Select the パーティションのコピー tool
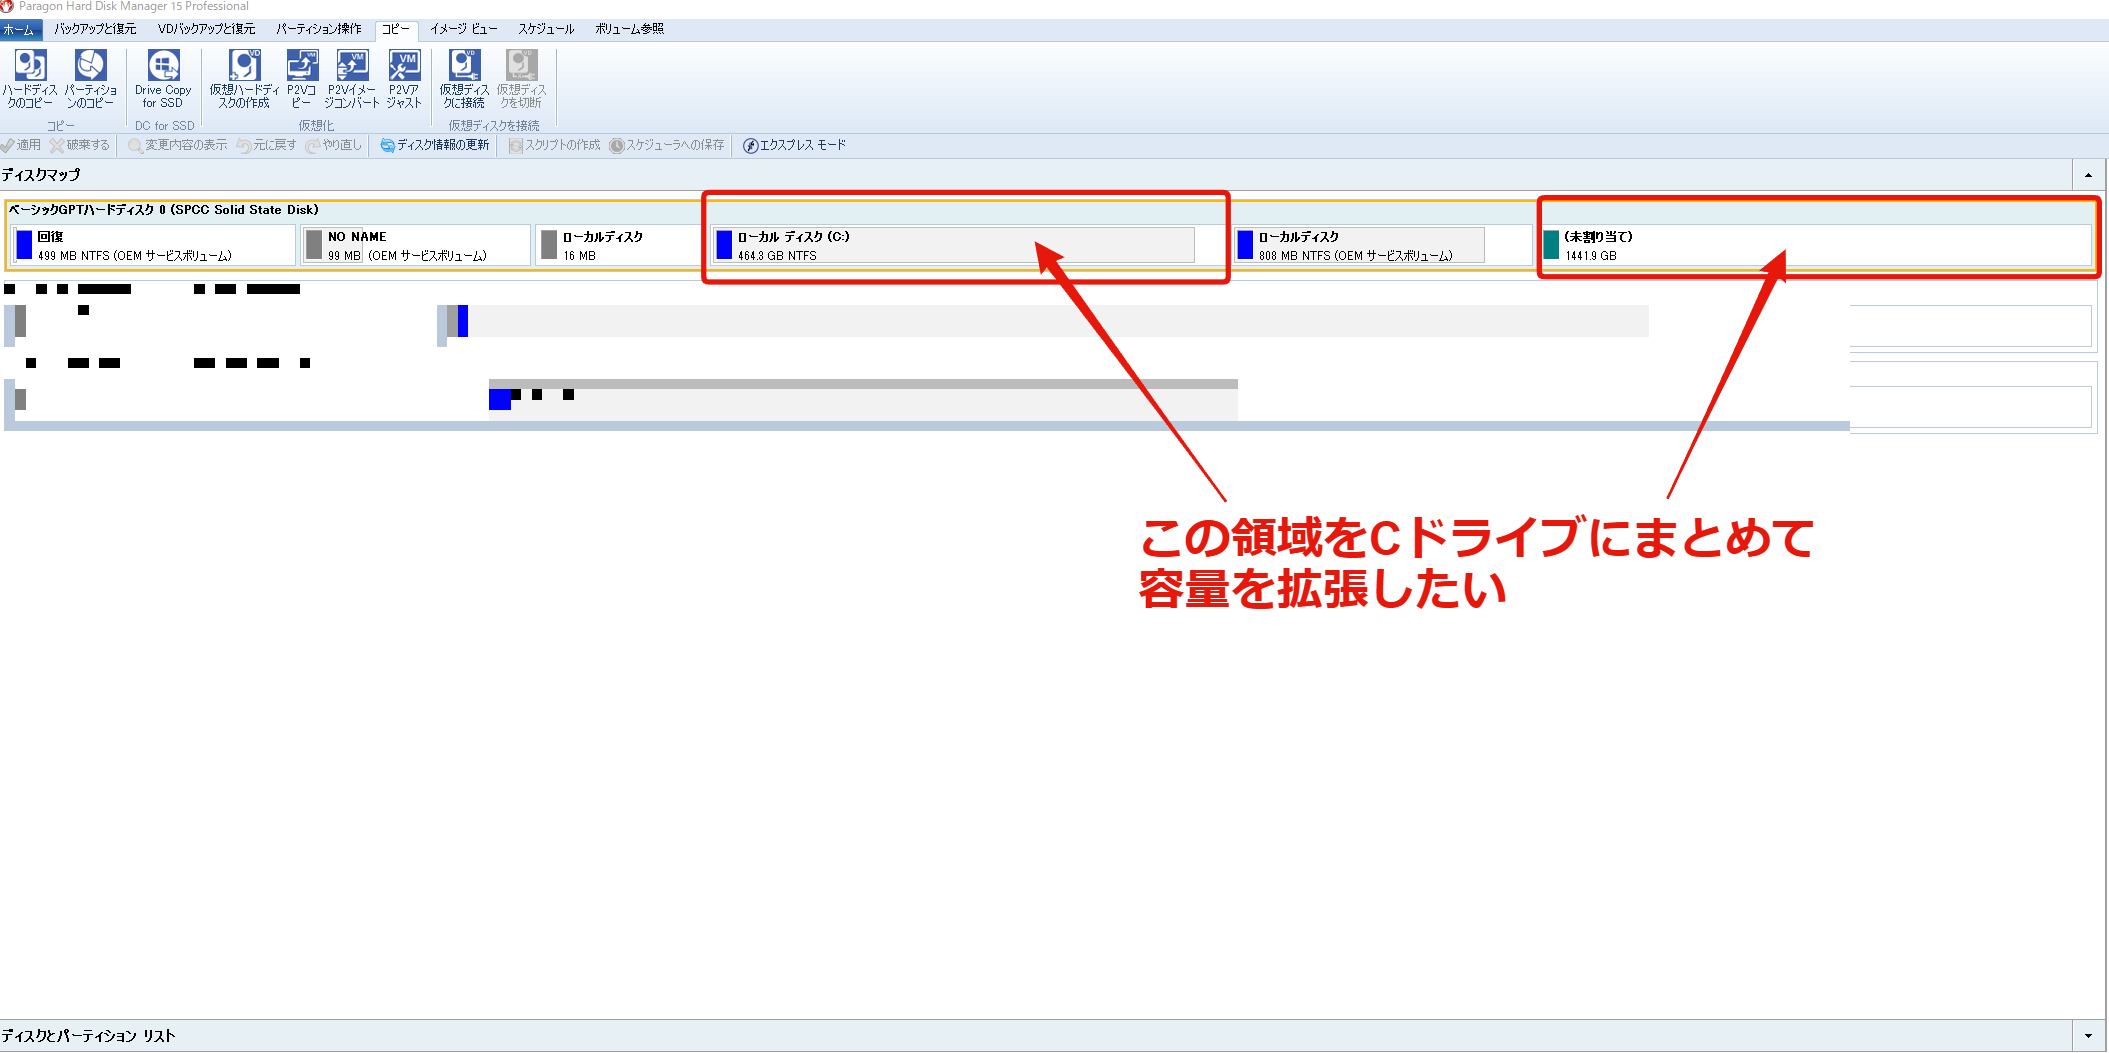2109x1053 pixels. (x=91, y=80)
